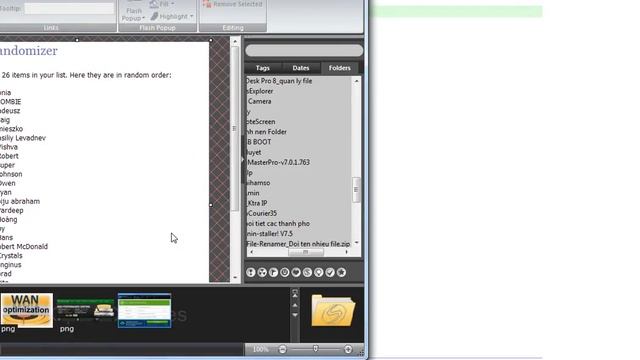Click the 100% zoom level indicator
The width and height of the screenshot is (640, 360).
[260, 349]
